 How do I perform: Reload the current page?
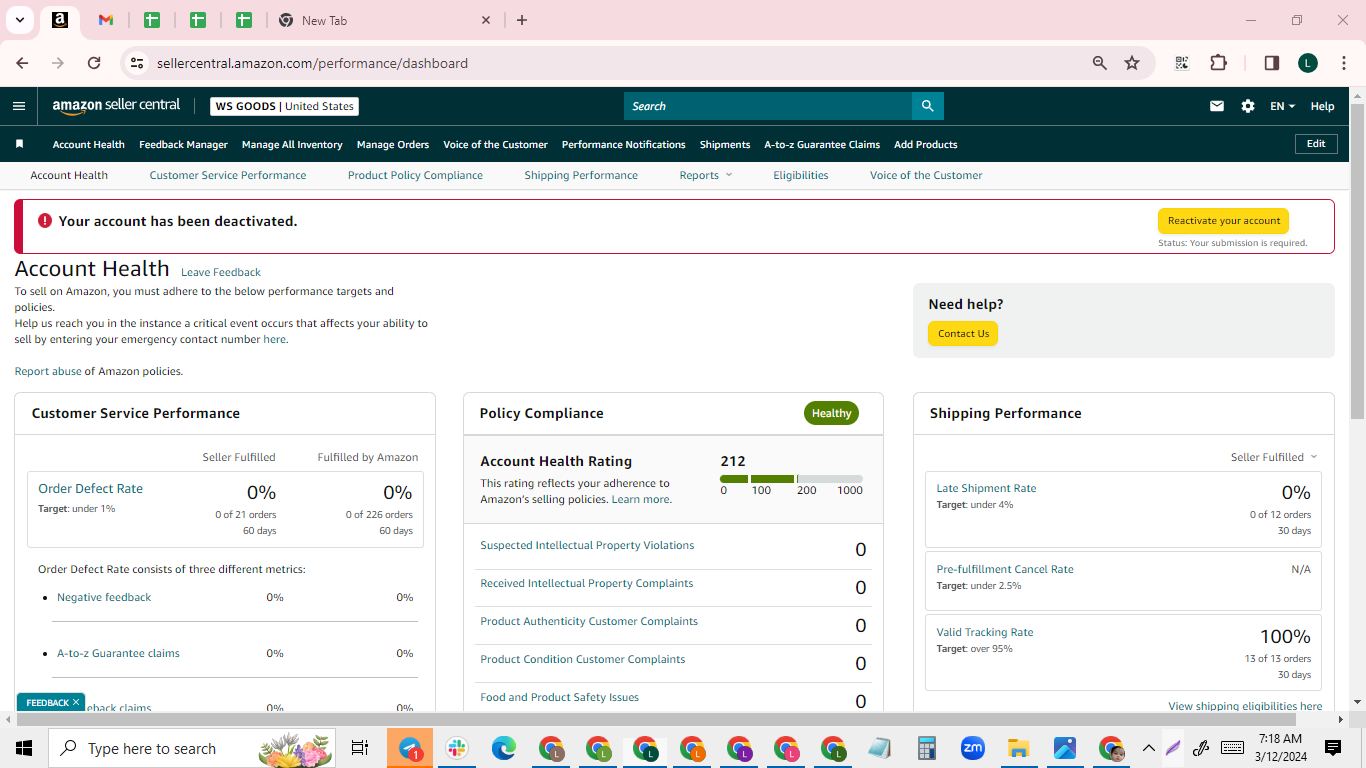[94, 63]
